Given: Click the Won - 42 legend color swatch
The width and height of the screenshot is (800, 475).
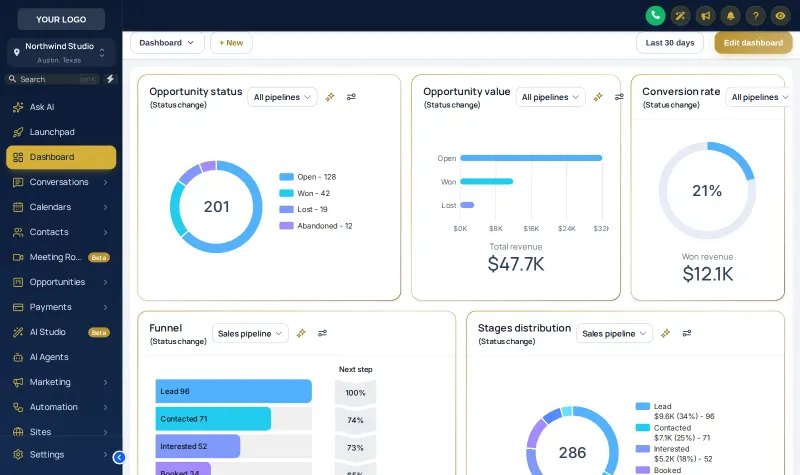Looking at the screenshot, I should coord(286,193).
